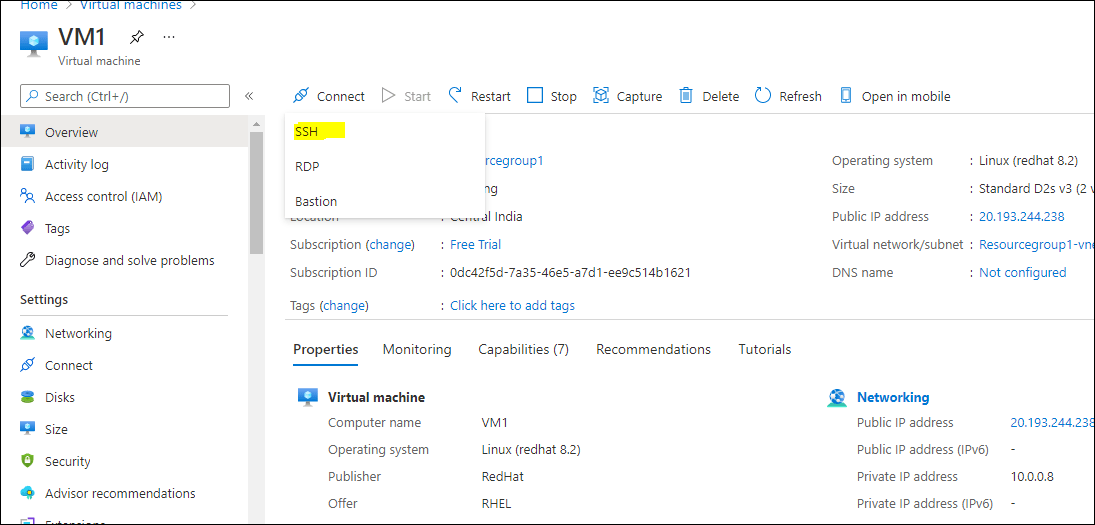Click the Size value Standard D2s v3
This screenshot has height=525, width=1095.
pos(1036,188)
